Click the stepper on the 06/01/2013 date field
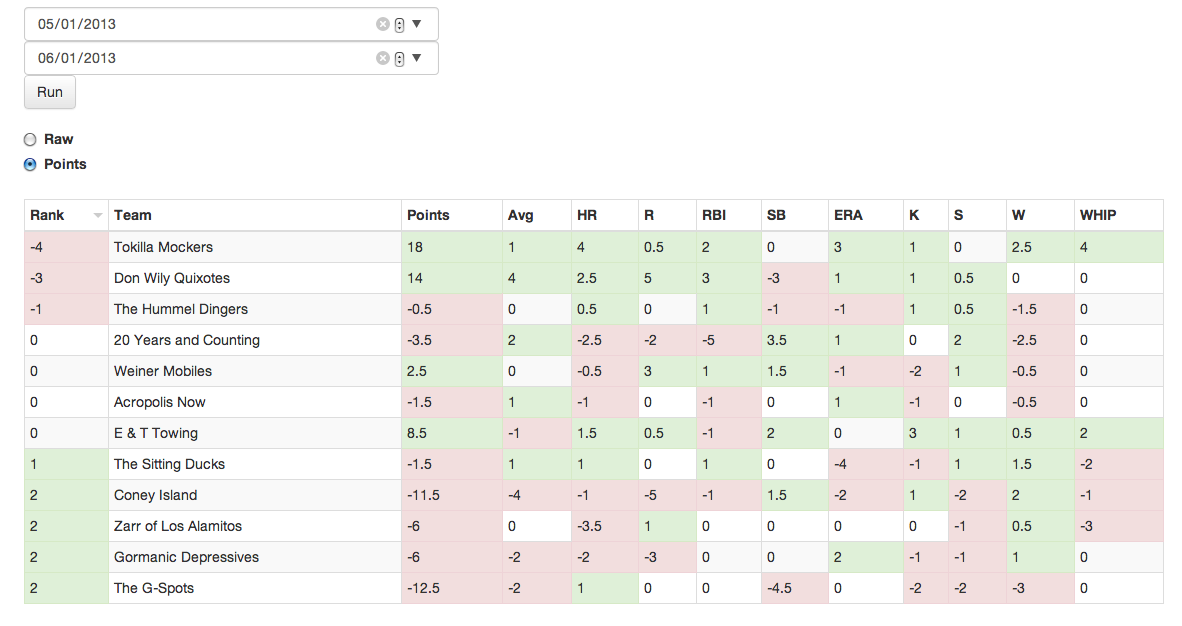This screenshot has height=626, width=1182. click(x=399, y=58)
